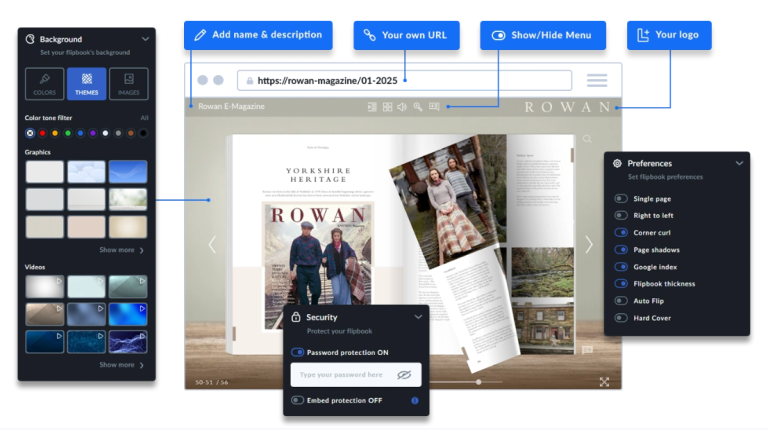Select the red color tone filter
The image size is (768, 430).
(x=43, y=133)
